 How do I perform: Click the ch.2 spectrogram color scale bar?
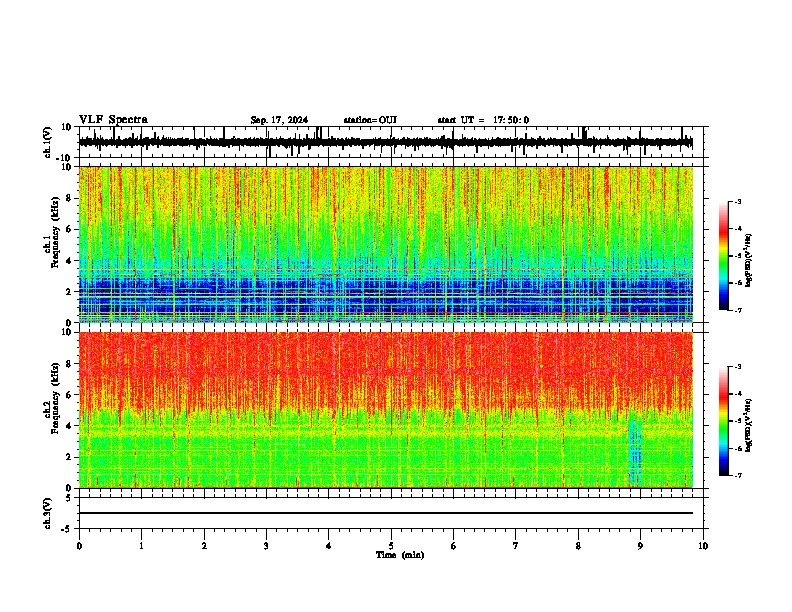click(x=724, y=421)
